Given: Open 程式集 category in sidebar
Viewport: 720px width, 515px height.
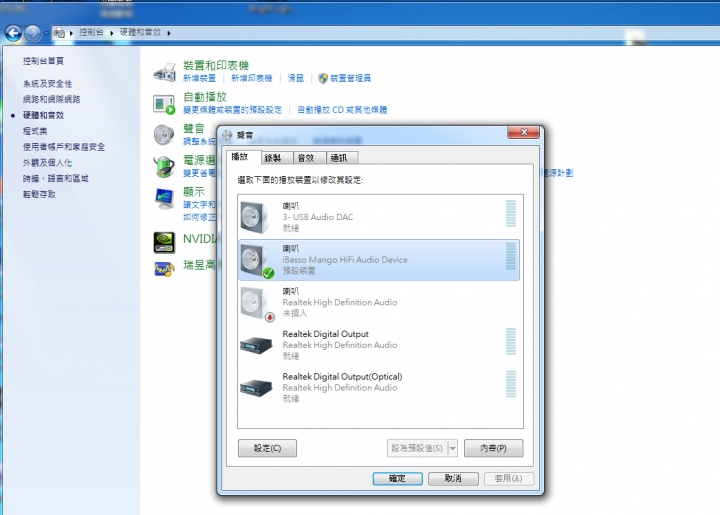Looking at the screenshot, I should pos(35,131).
